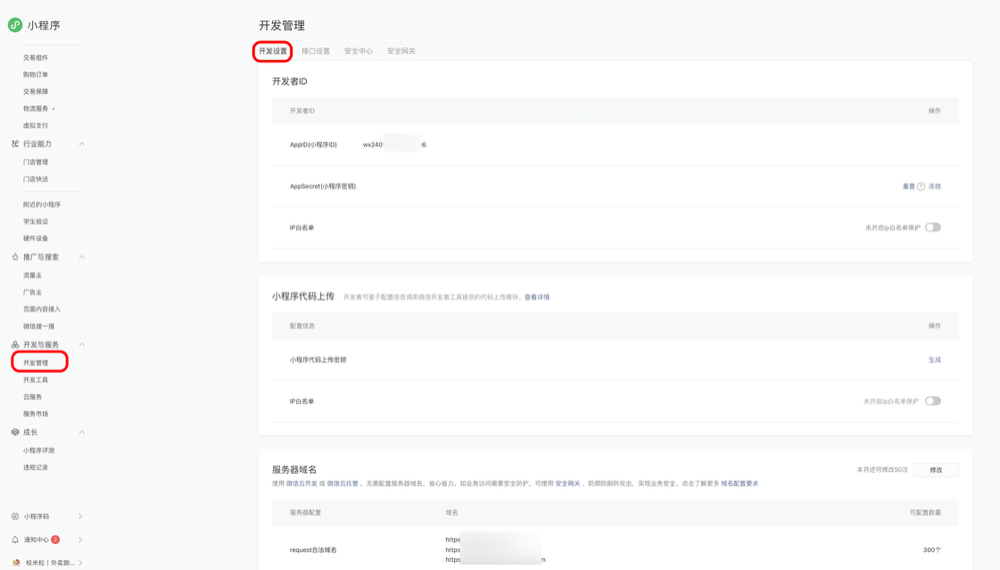
Task: Open the 查看详情 link
Action: coord(537,297)
